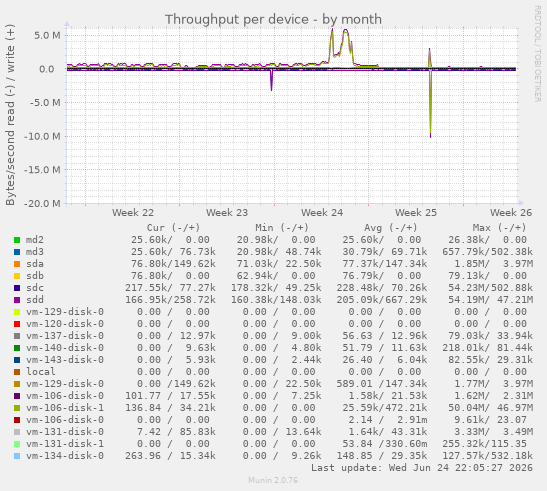Image resolution: width=547 pixels, height=491 pixels.
Task: Pick the dark blue sdc legend swatch
Action: tap(17, 288)
